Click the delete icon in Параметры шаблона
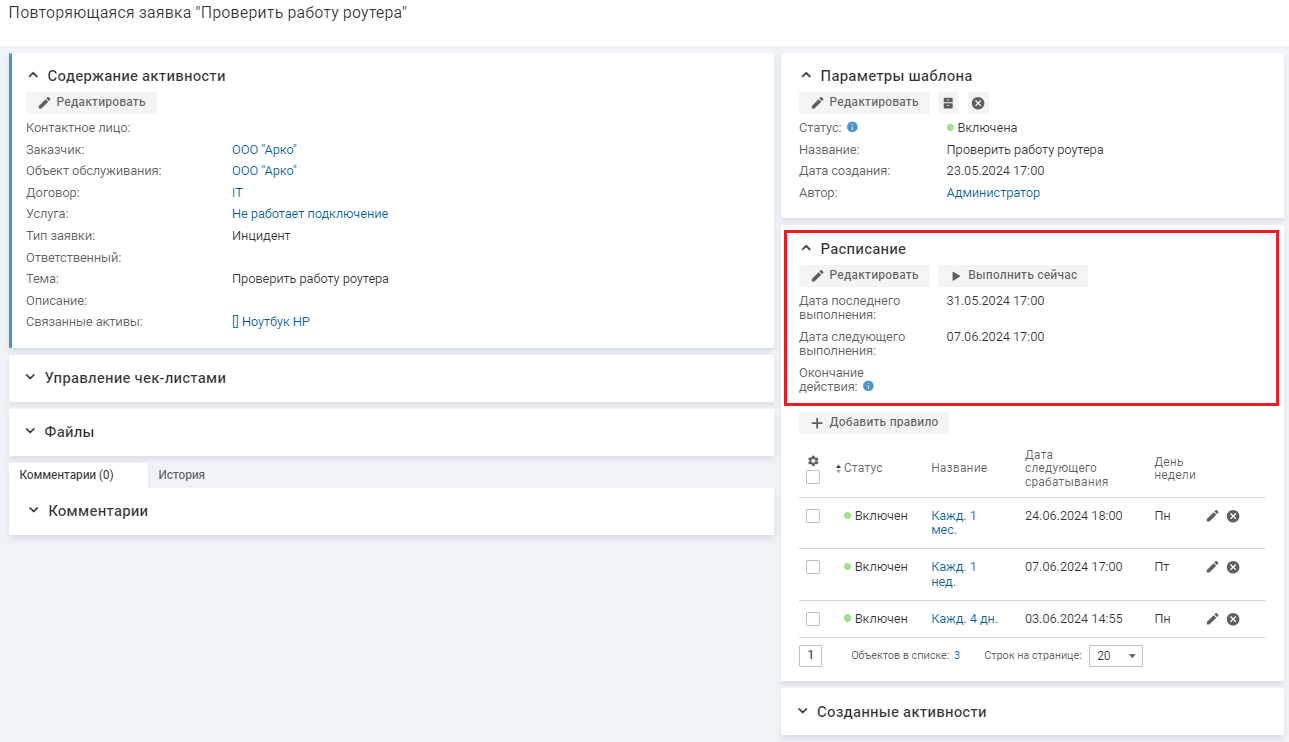 (978, 103)
